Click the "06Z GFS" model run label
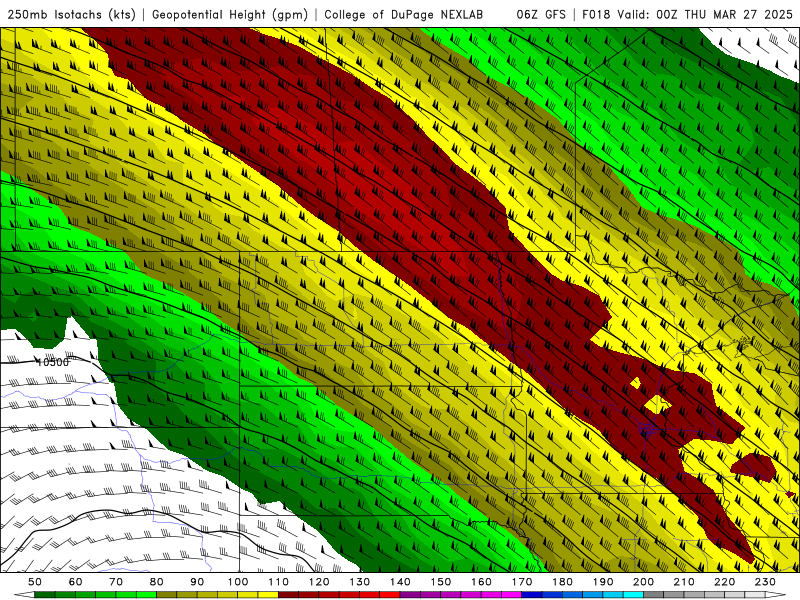 pyautogui.click(x=541, y=14)
